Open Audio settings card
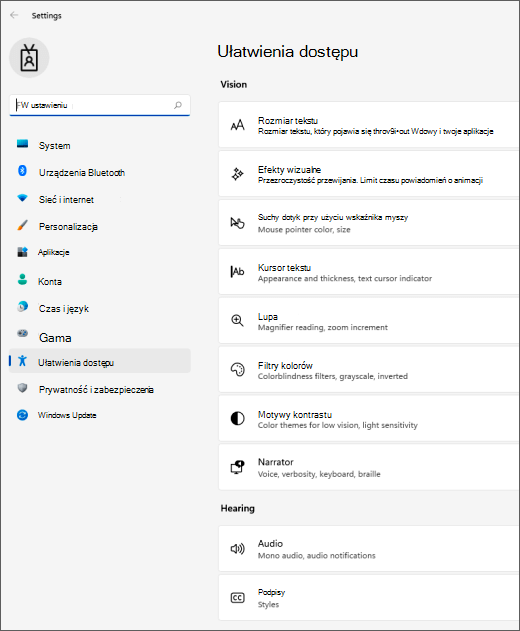Viewport: 520px width, 631px height. [368, 549]
